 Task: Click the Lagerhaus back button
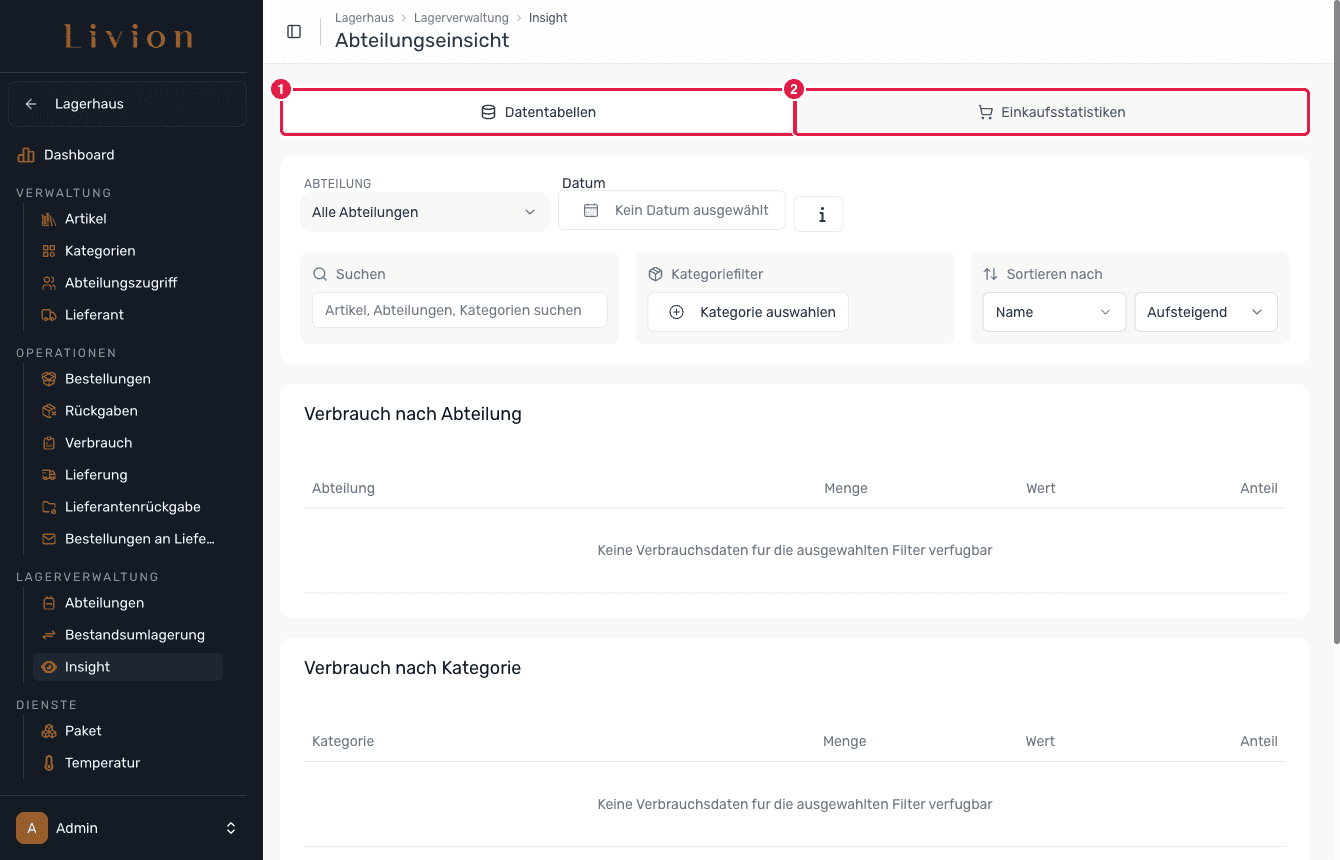pyautogui.click(x=127, y=104)
